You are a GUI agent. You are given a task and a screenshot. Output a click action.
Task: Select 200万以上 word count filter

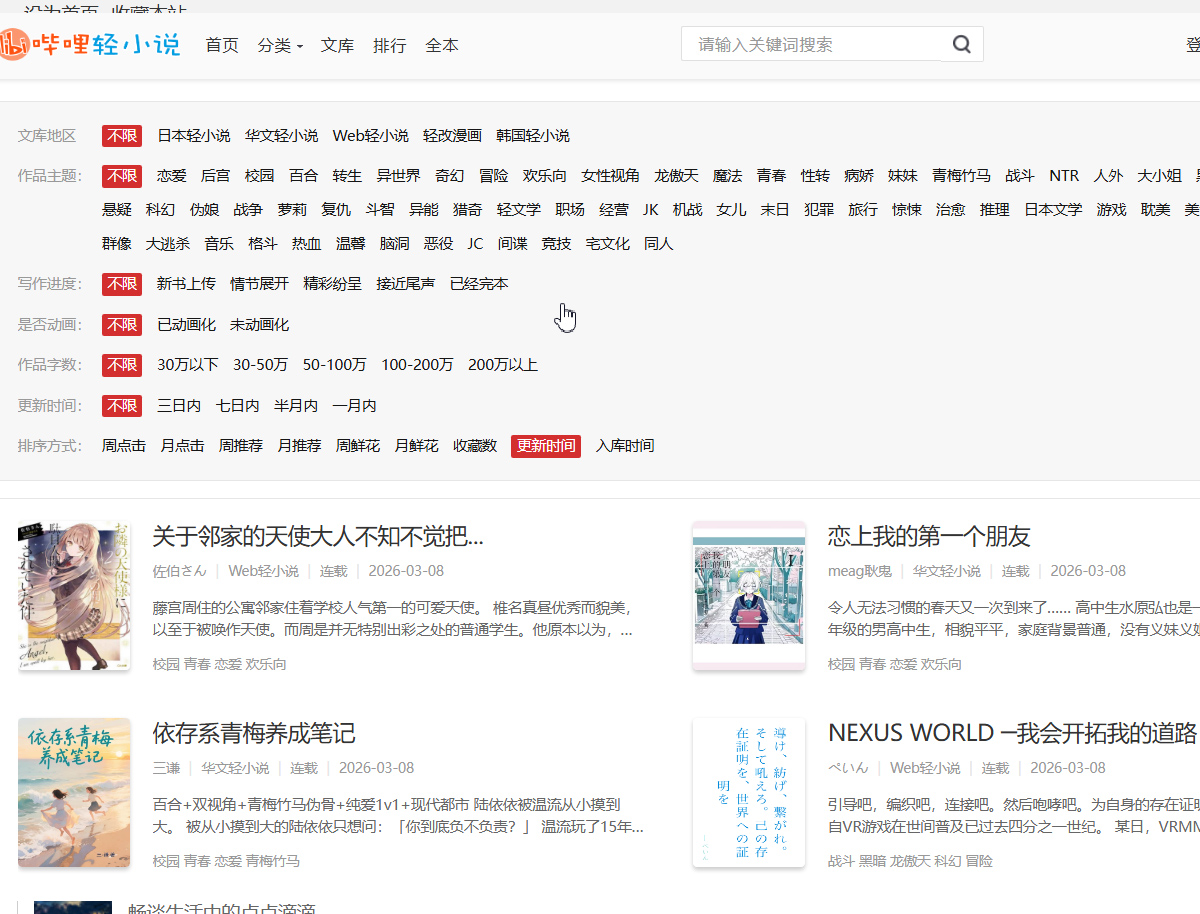[503, 365]
